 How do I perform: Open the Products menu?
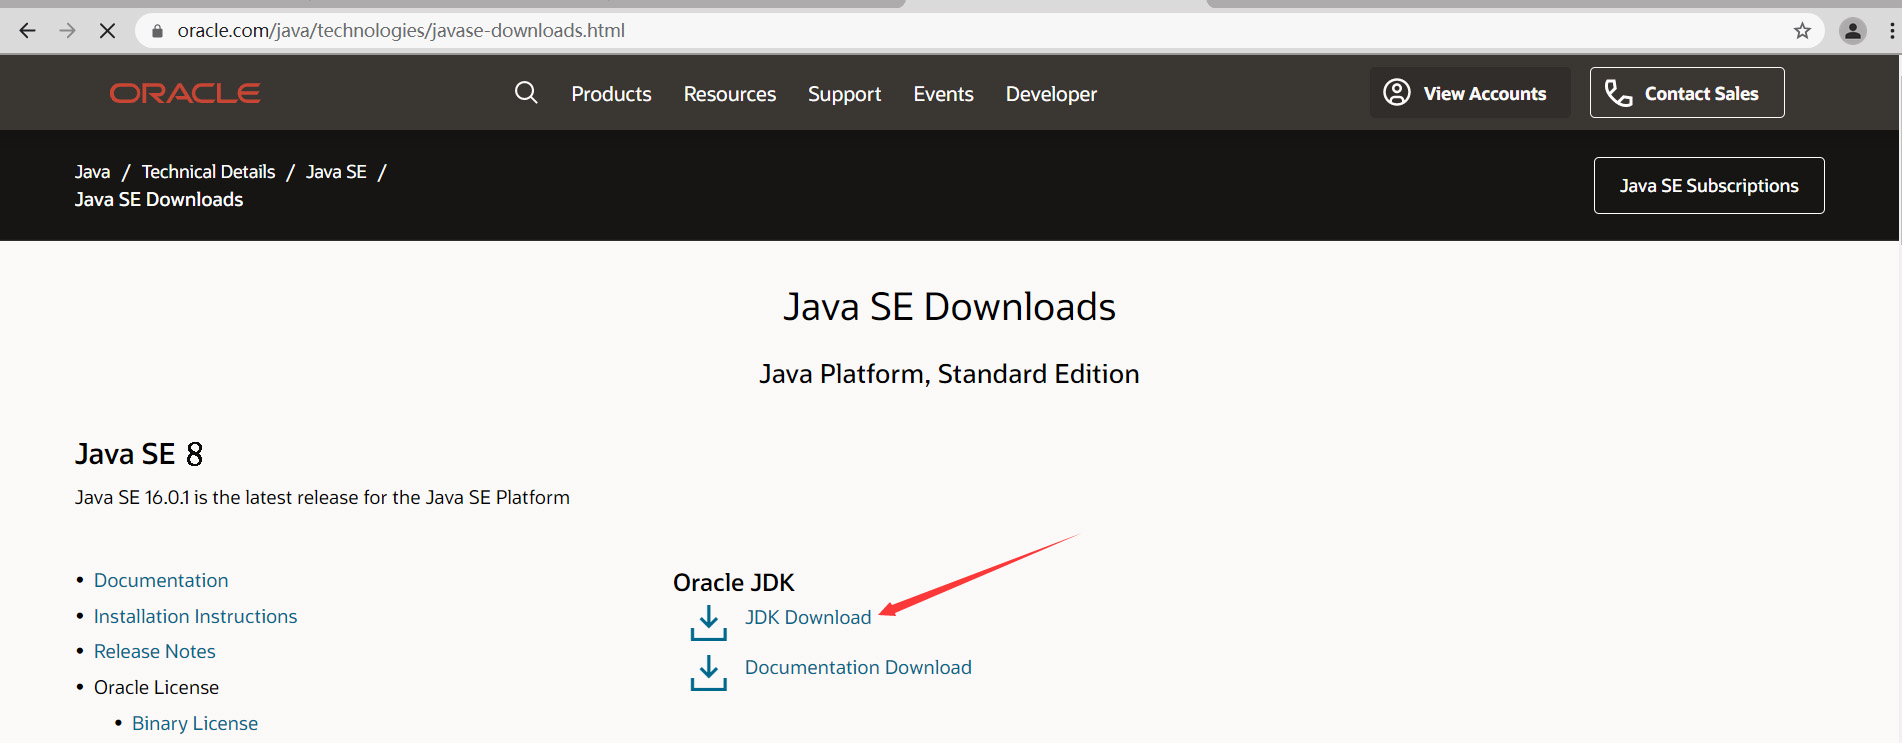pos(611,94)
